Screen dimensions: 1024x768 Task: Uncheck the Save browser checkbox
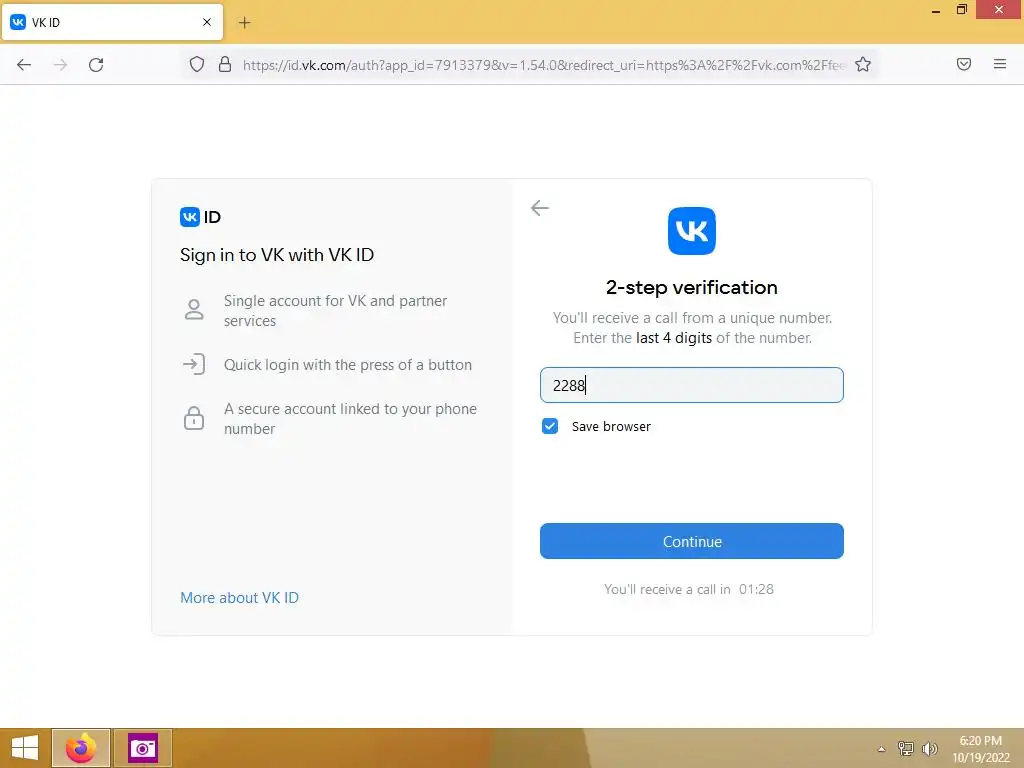(550, 426)
